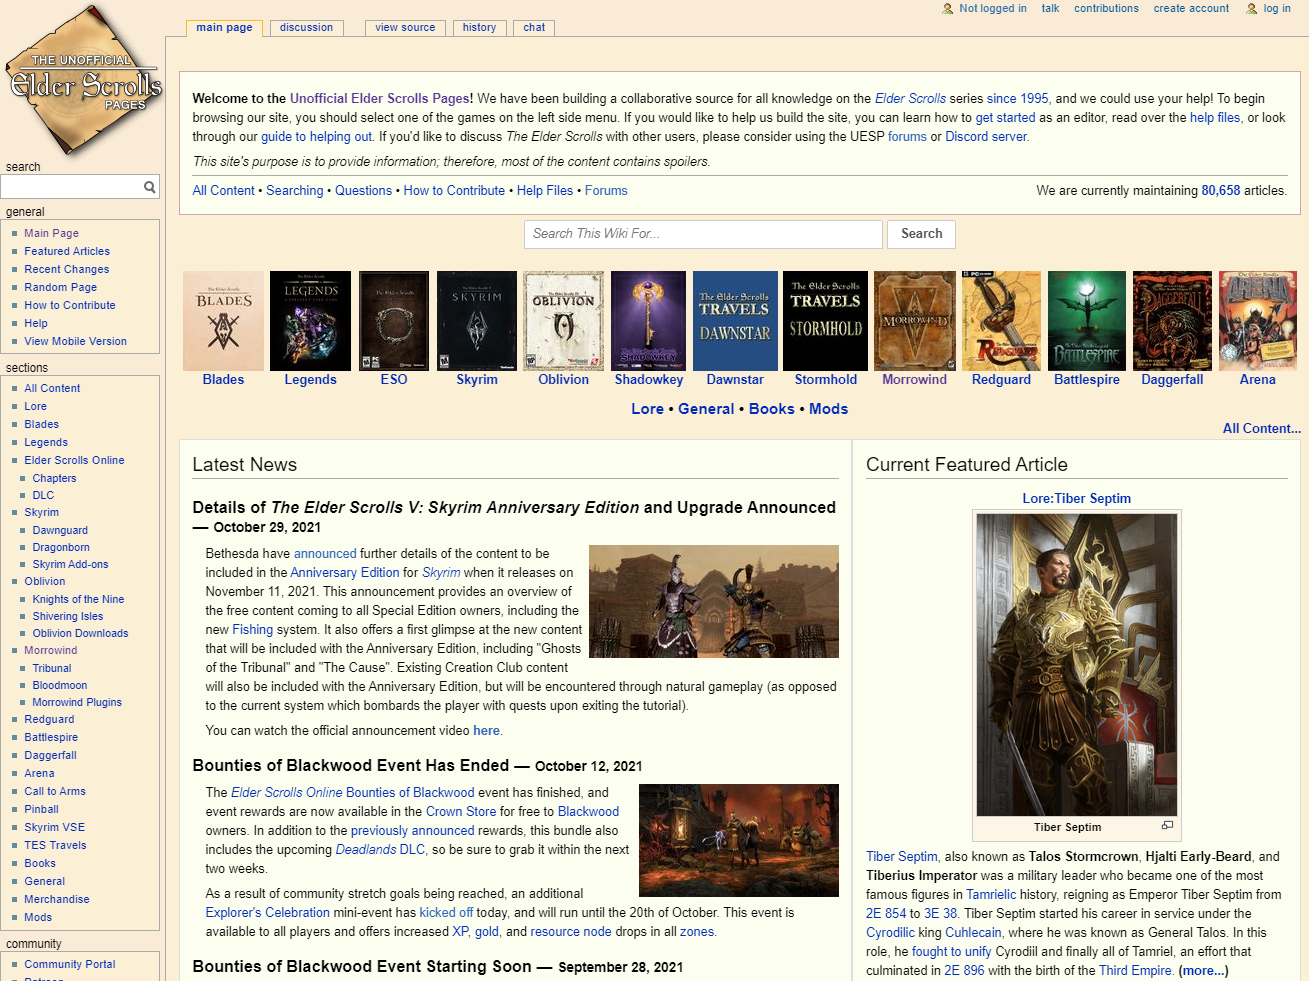The image size is (1309, 981).
Task: Click the Tiber Septim portrait image
Action: click(1077, 665)
